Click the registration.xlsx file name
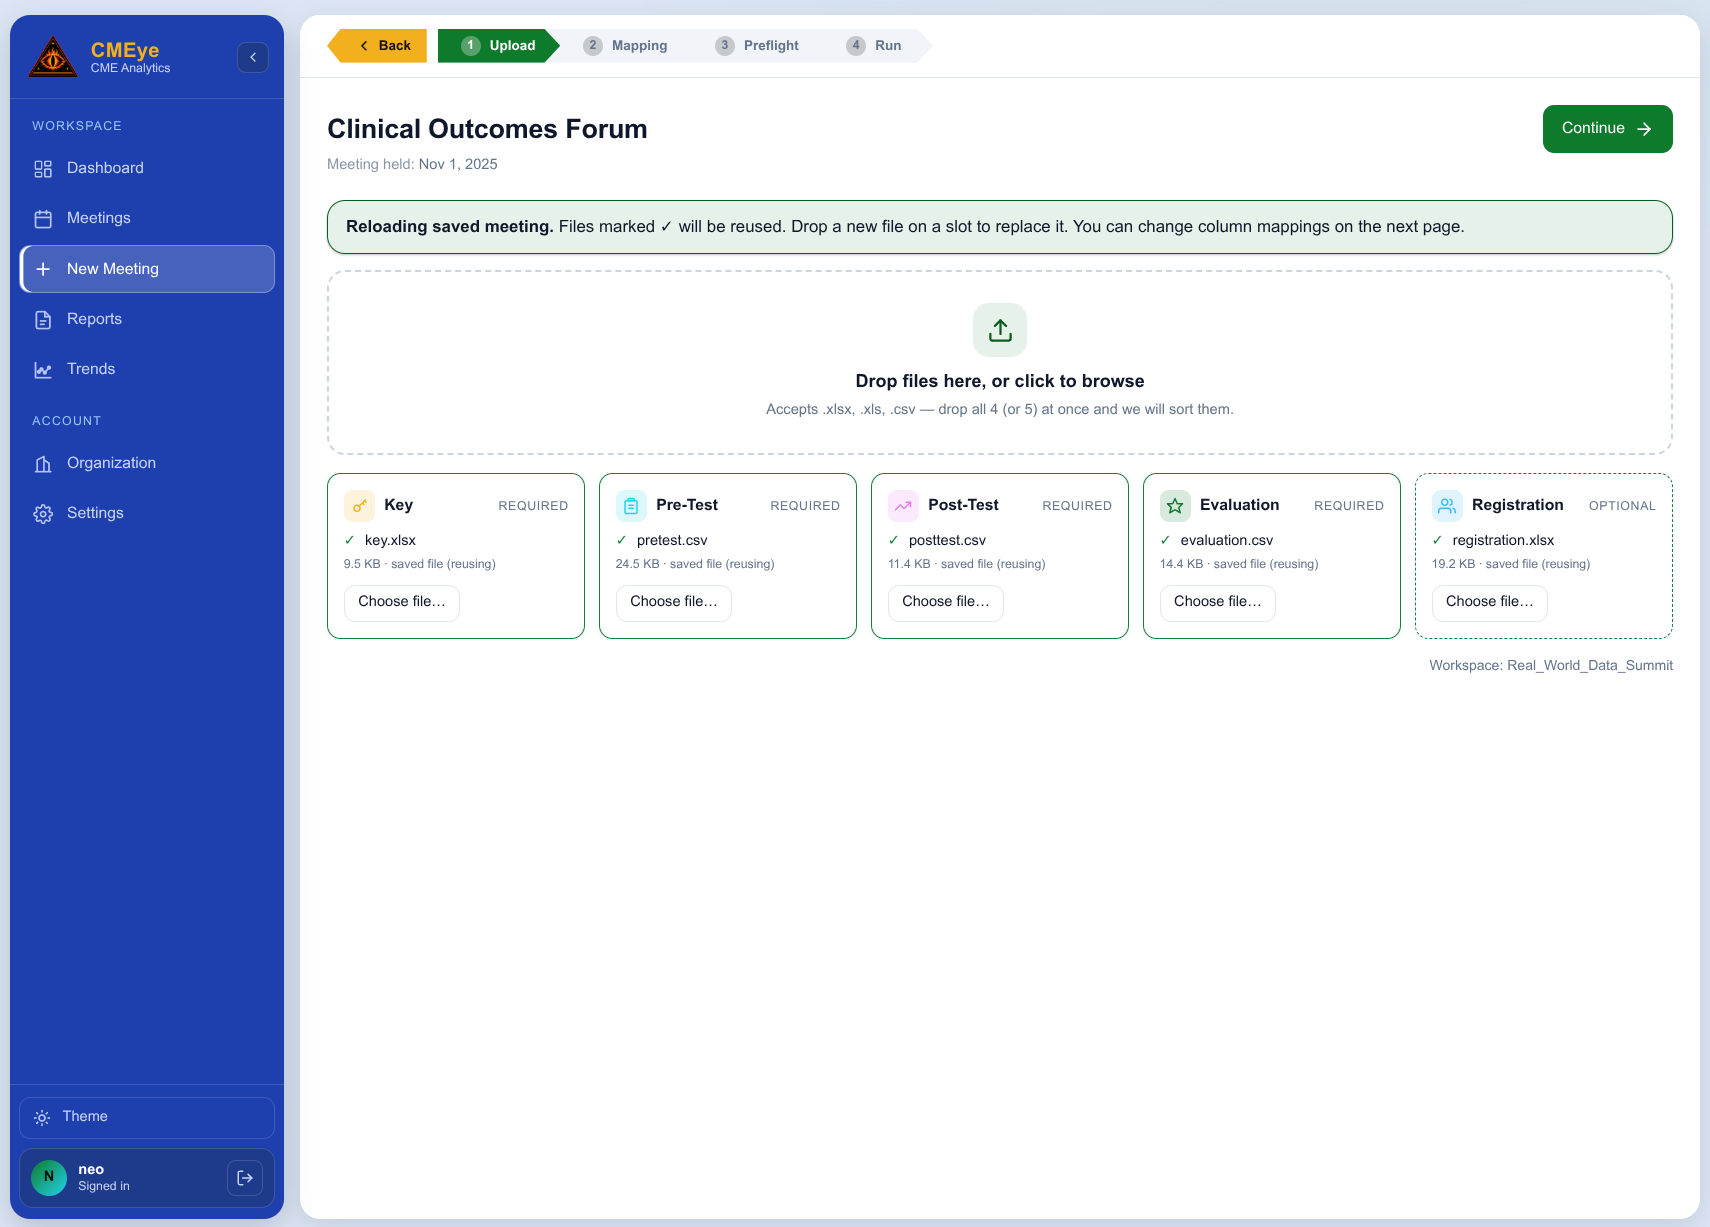The width and height of the screenshot is (1710, 1227). point(1503,541)
